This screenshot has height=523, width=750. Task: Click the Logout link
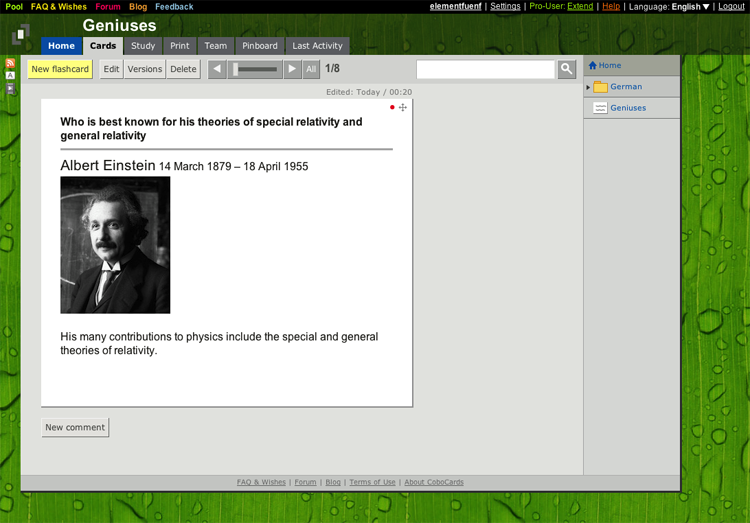click(731, 7)
